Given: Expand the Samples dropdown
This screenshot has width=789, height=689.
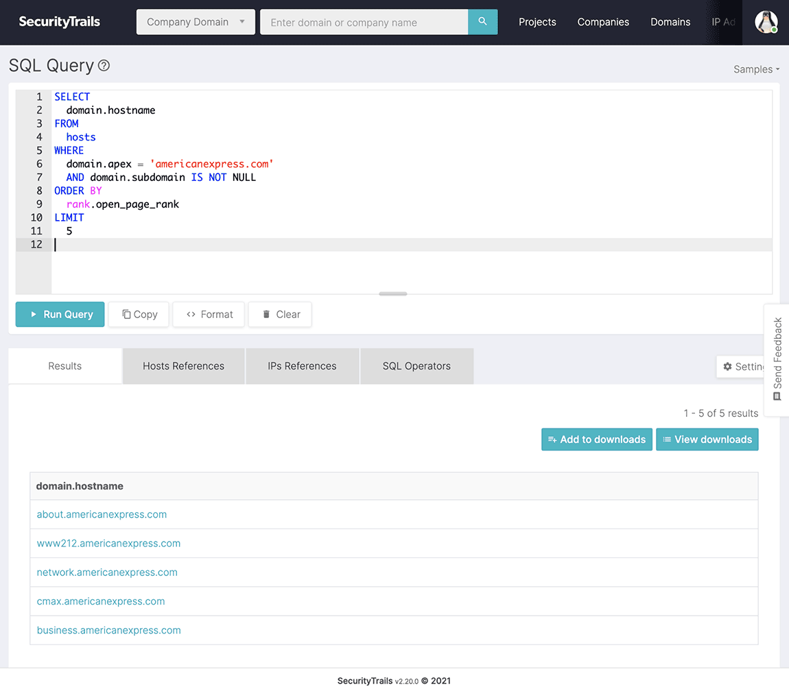Looking at the screenshot, I should click(756, 69).
